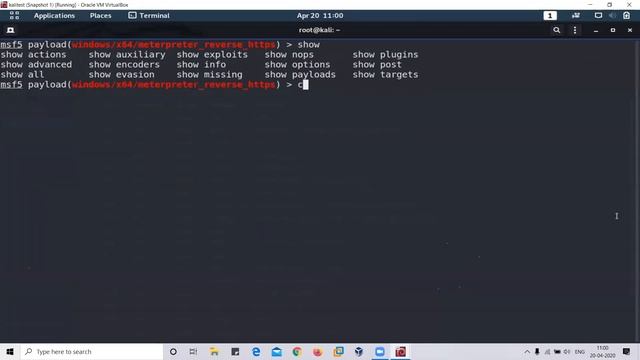
Task: Open Cortana circle icon on taskbar
Action: coord(173,351)
